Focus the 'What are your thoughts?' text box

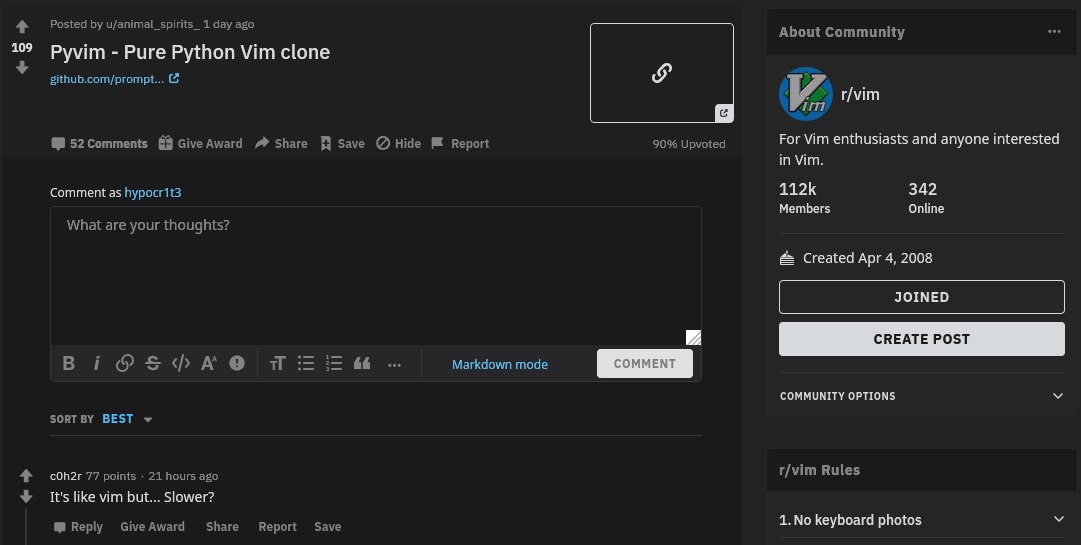click(x=376, y=276)
